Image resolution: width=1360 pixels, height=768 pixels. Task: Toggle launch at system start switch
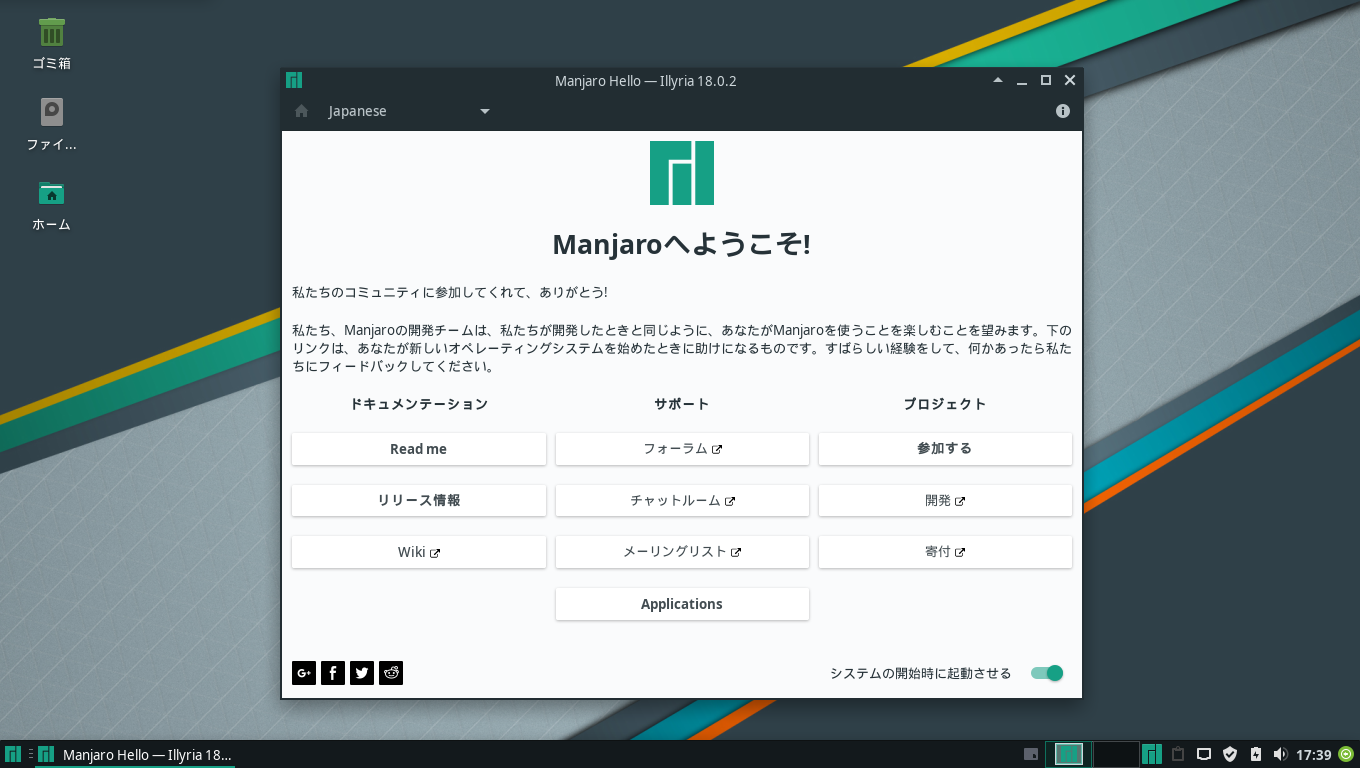[1047, 673]
